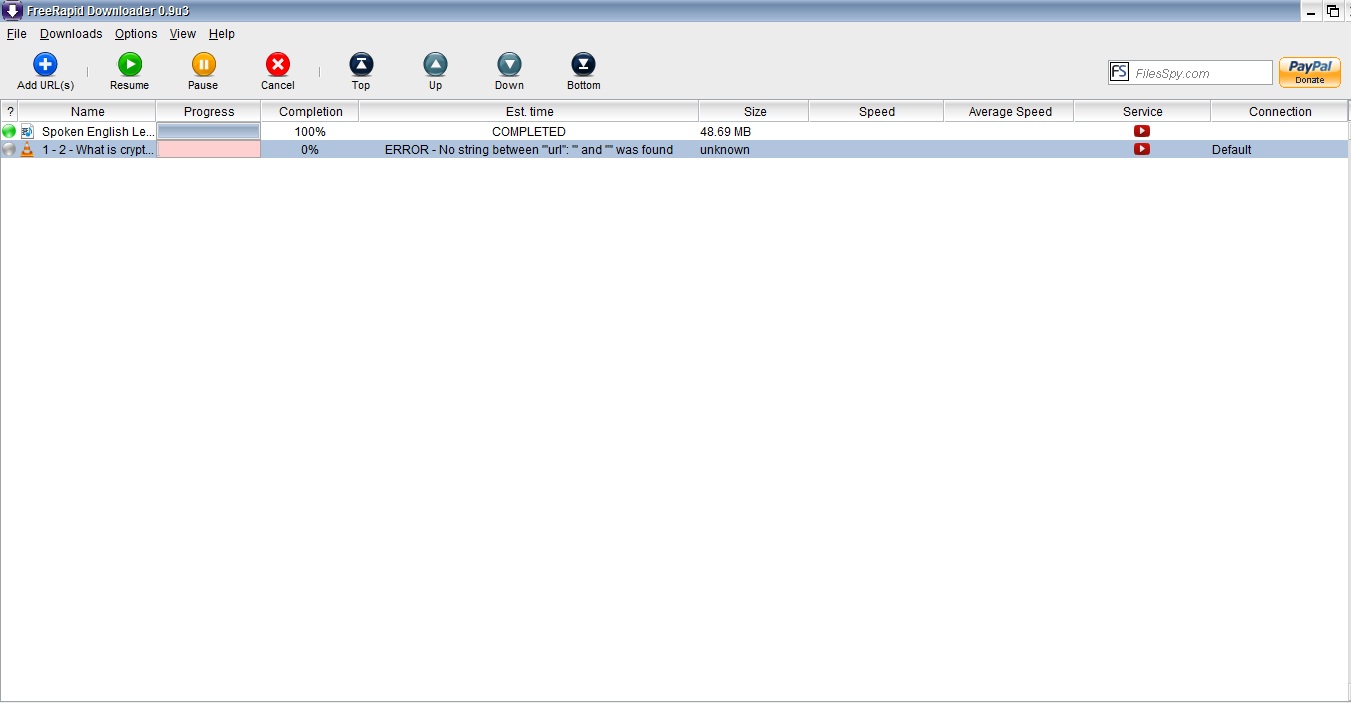Click the Up arrow toolbar icon

[x=435, y=65]
